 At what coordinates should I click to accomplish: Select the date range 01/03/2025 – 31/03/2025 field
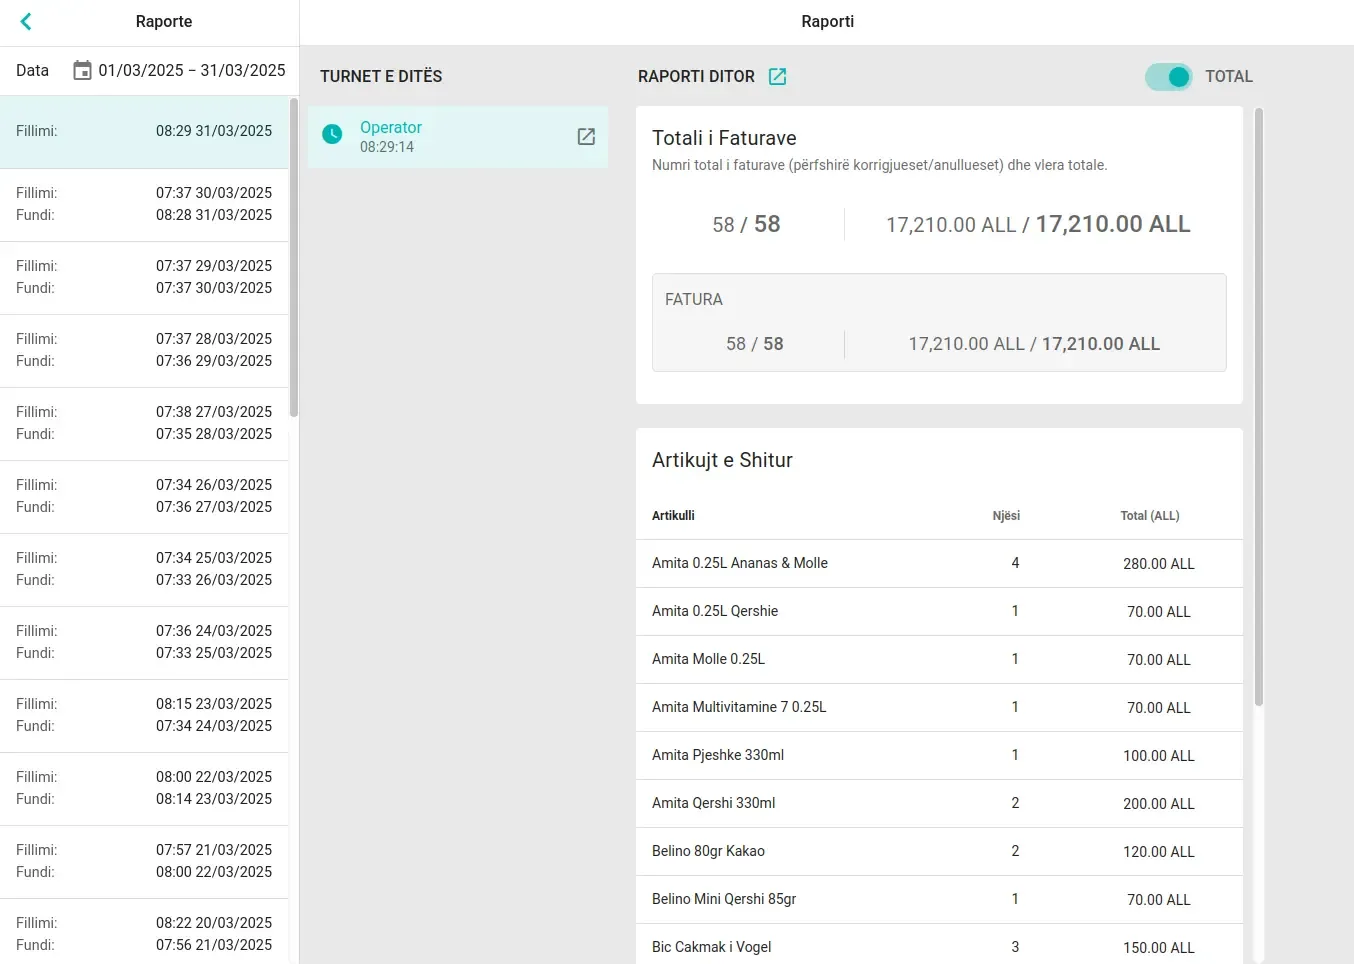191,71
